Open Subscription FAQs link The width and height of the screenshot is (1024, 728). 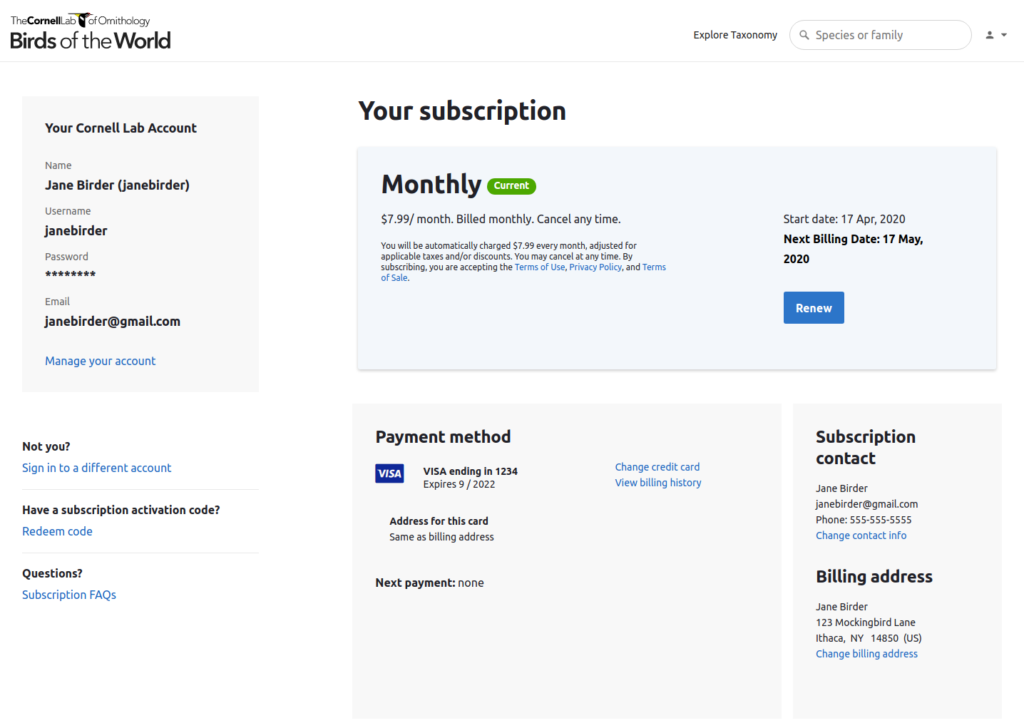point(69,595)
